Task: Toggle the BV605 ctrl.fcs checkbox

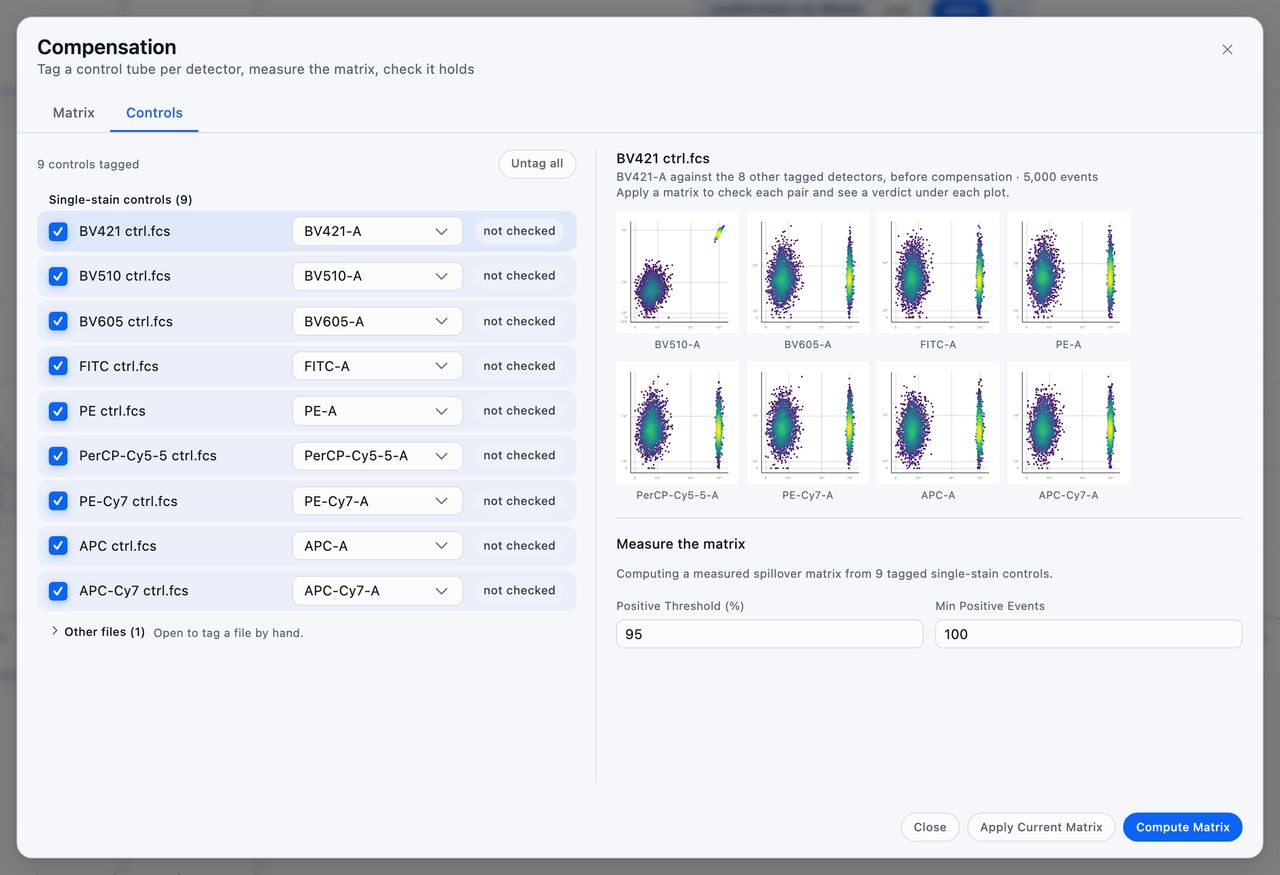Action: (x=58, y=321)
